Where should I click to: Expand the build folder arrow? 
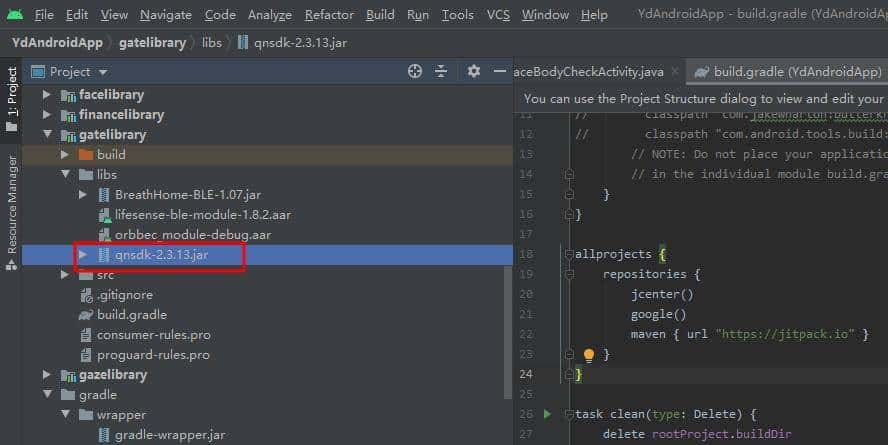(65, 155)
